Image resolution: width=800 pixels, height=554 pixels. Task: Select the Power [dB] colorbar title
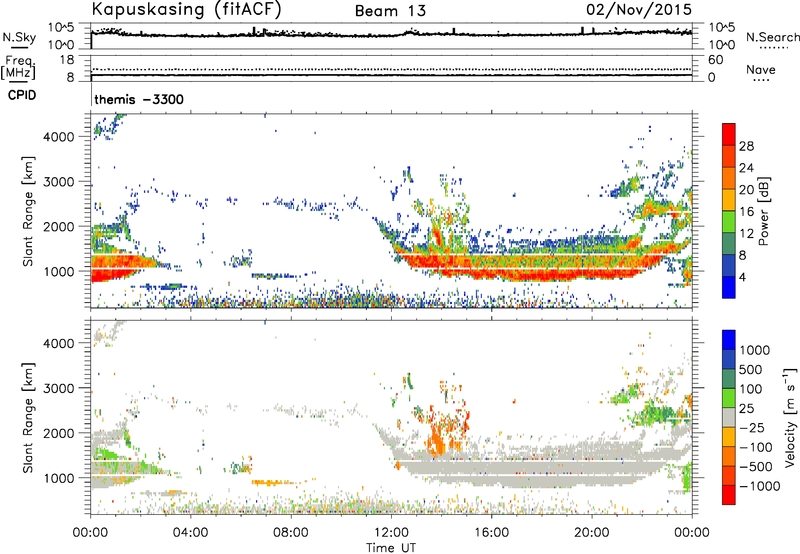point(763,211)
